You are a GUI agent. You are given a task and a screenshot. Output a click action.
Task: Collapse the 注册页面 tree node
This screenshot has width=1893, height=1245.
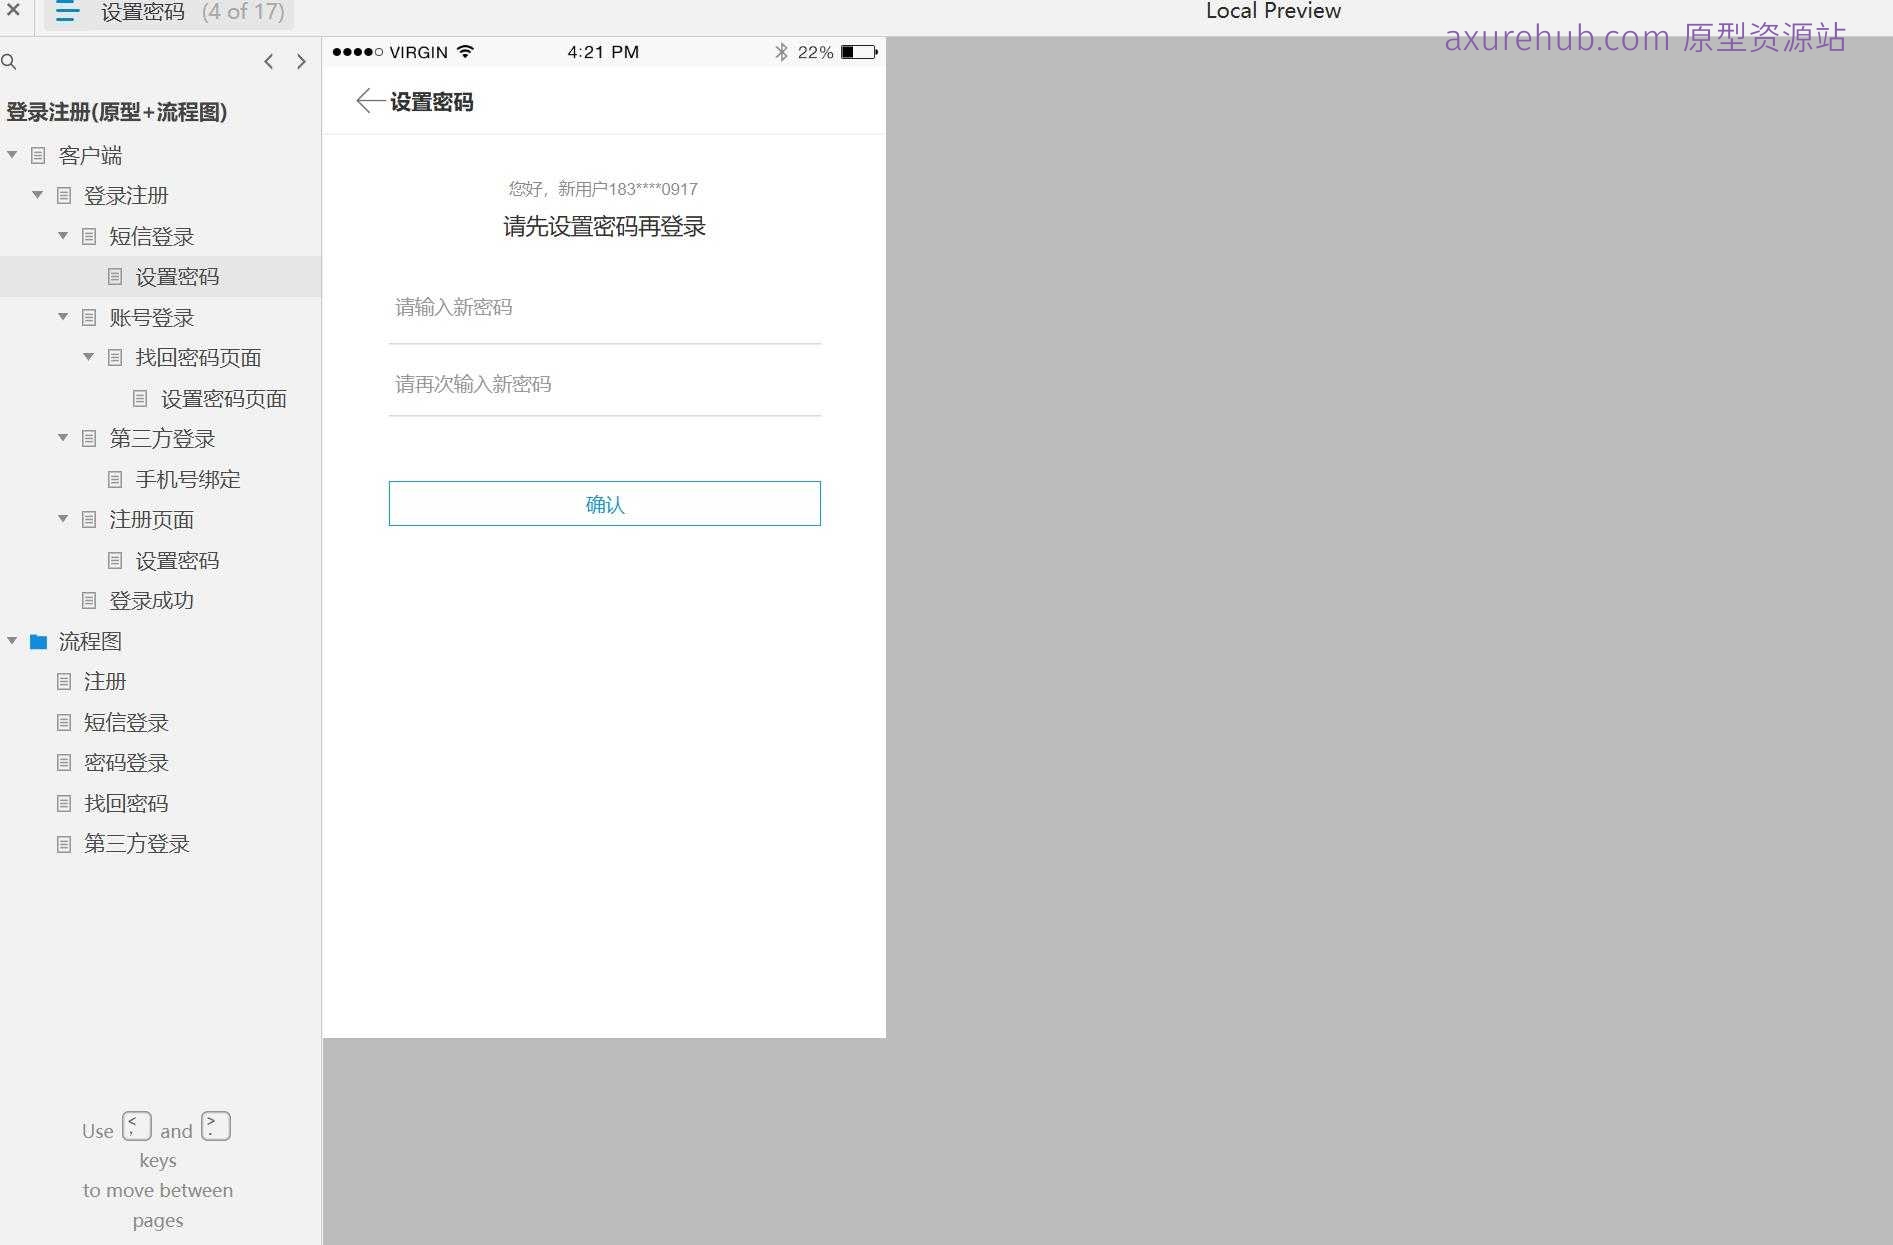[63, 519]
